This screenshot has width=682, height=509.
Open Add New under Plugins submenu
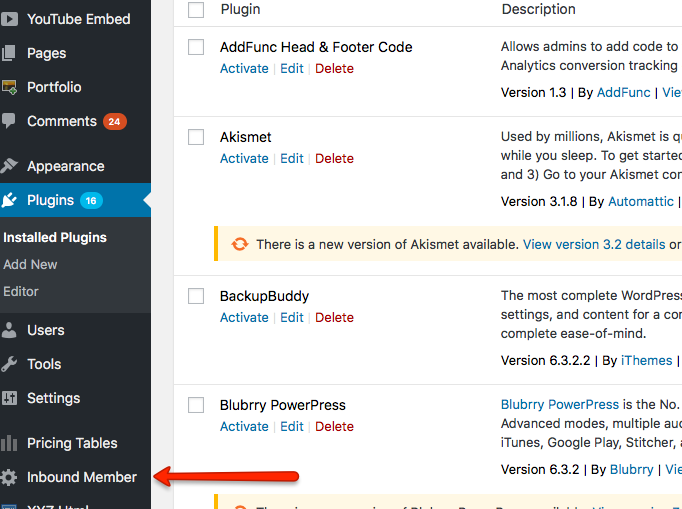click(30, 264)
